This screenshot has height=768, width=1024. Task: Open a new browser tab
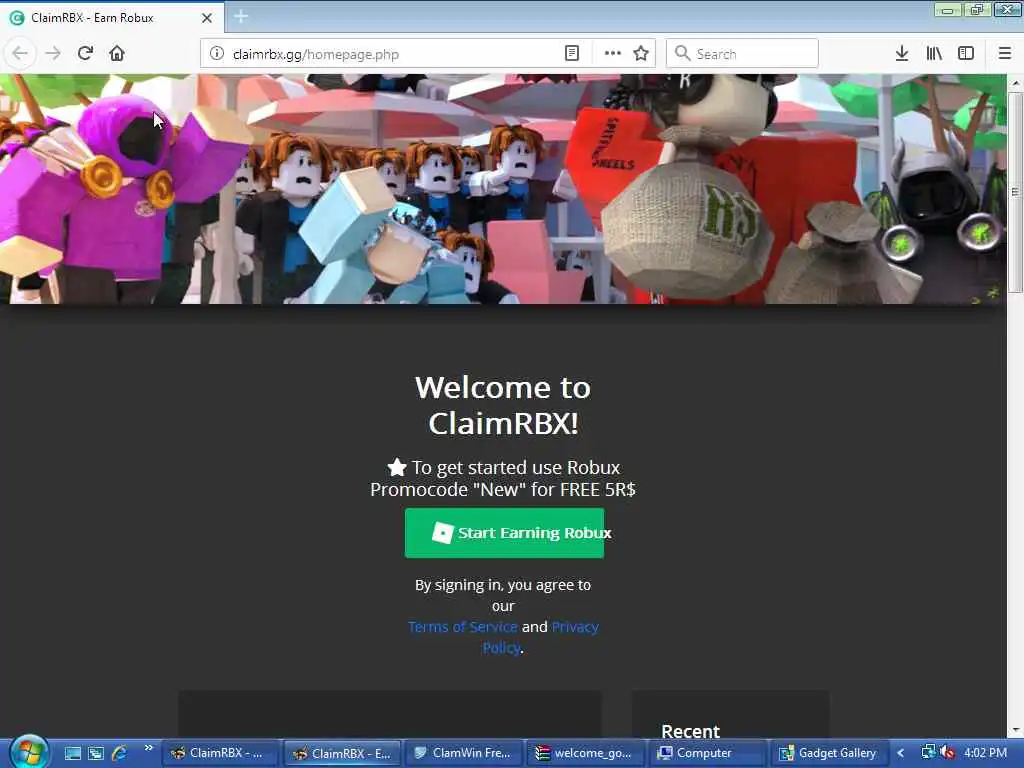tap(240, 17)
